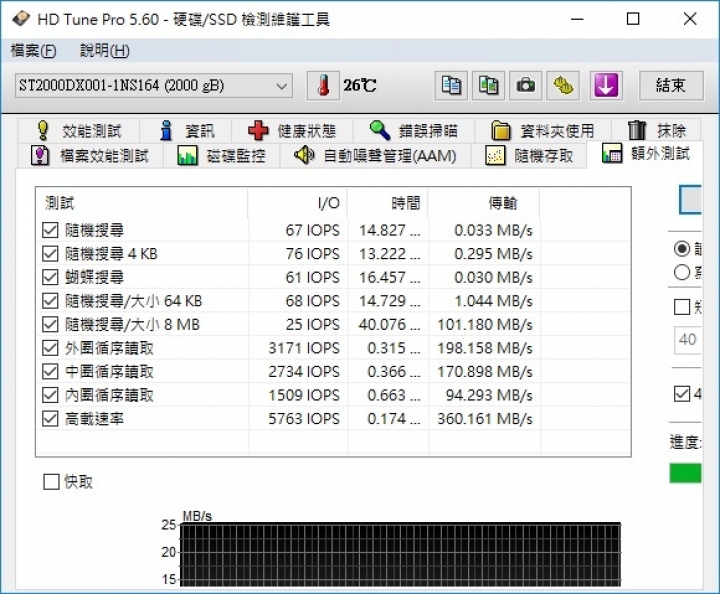The image size is (720, 594).
Task: Uncheck the 隨機搜尋 4 KB checkbox
Action: (x=50, y=253)
